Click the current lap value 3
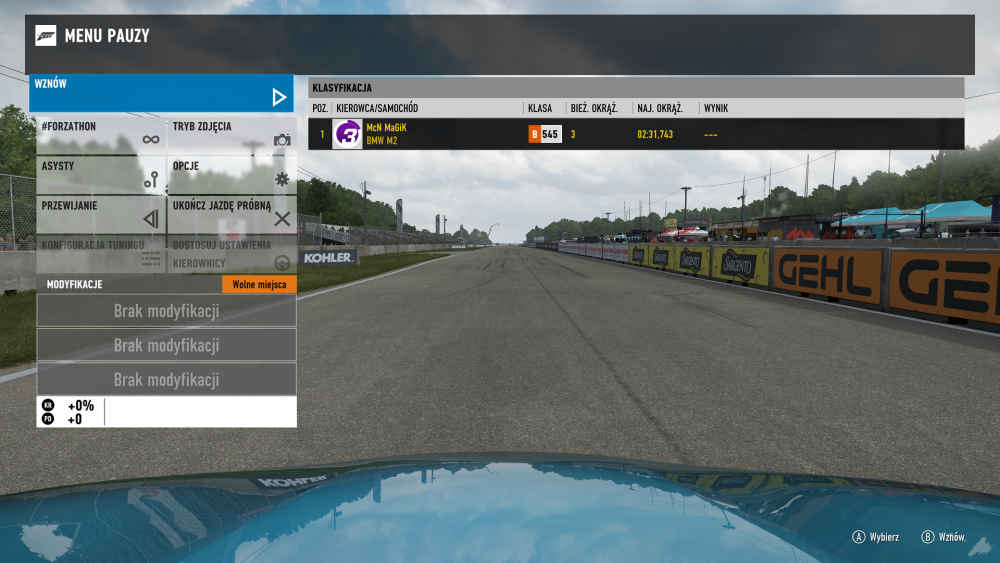Viewport: 1000px width, 563px height. (x=573, y=135)
